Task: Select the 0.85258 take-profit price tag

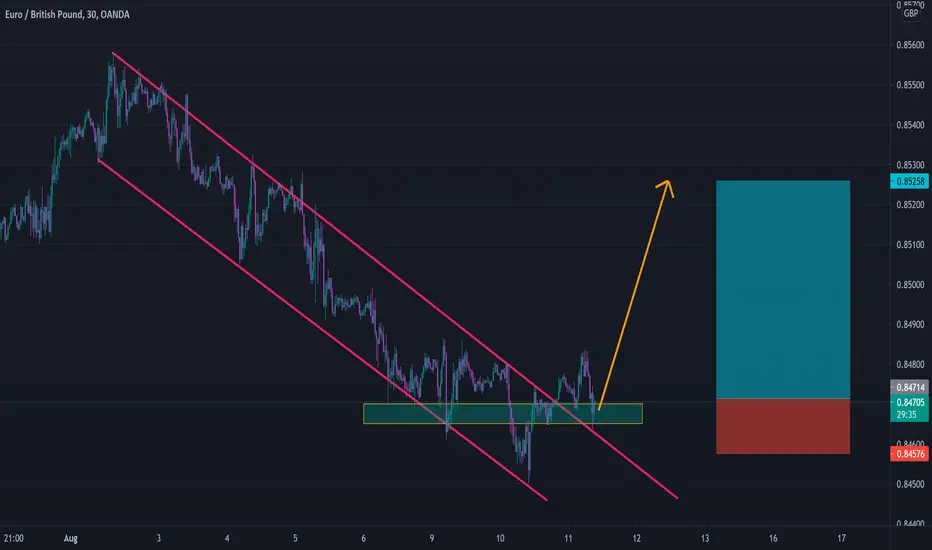Action: point(909,181)
